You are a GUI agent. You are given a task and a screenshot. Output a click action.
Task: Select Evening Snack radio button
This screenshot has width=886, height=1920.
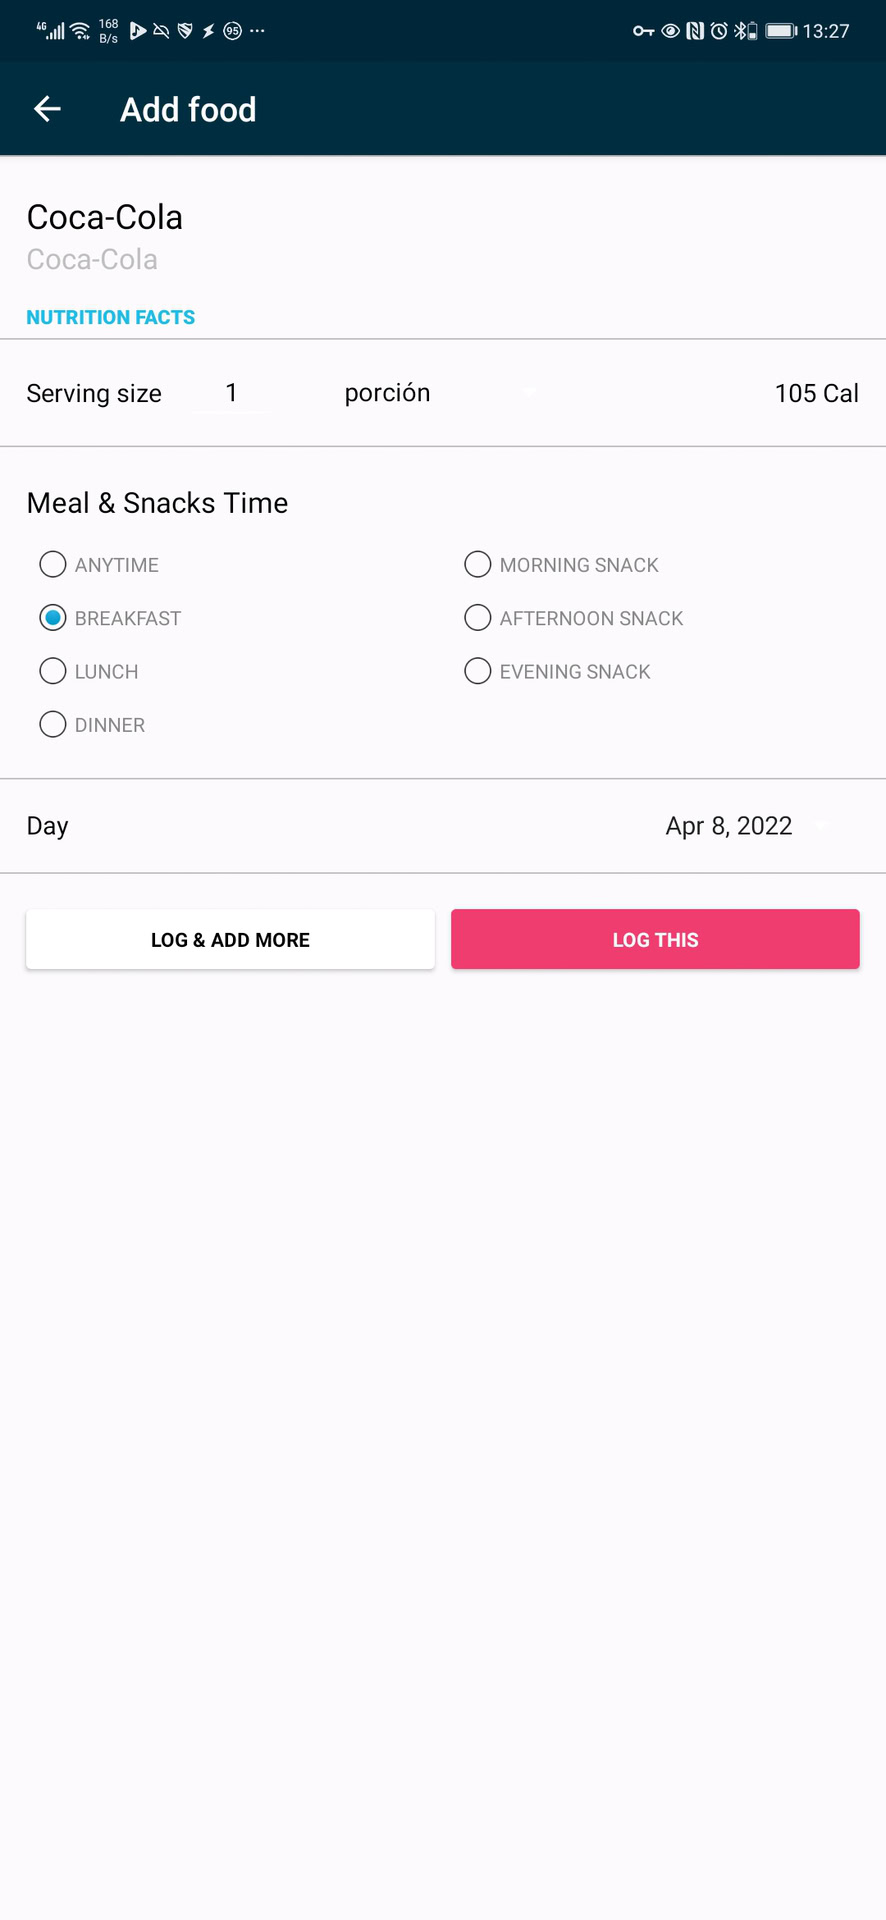tap(478, 671)
